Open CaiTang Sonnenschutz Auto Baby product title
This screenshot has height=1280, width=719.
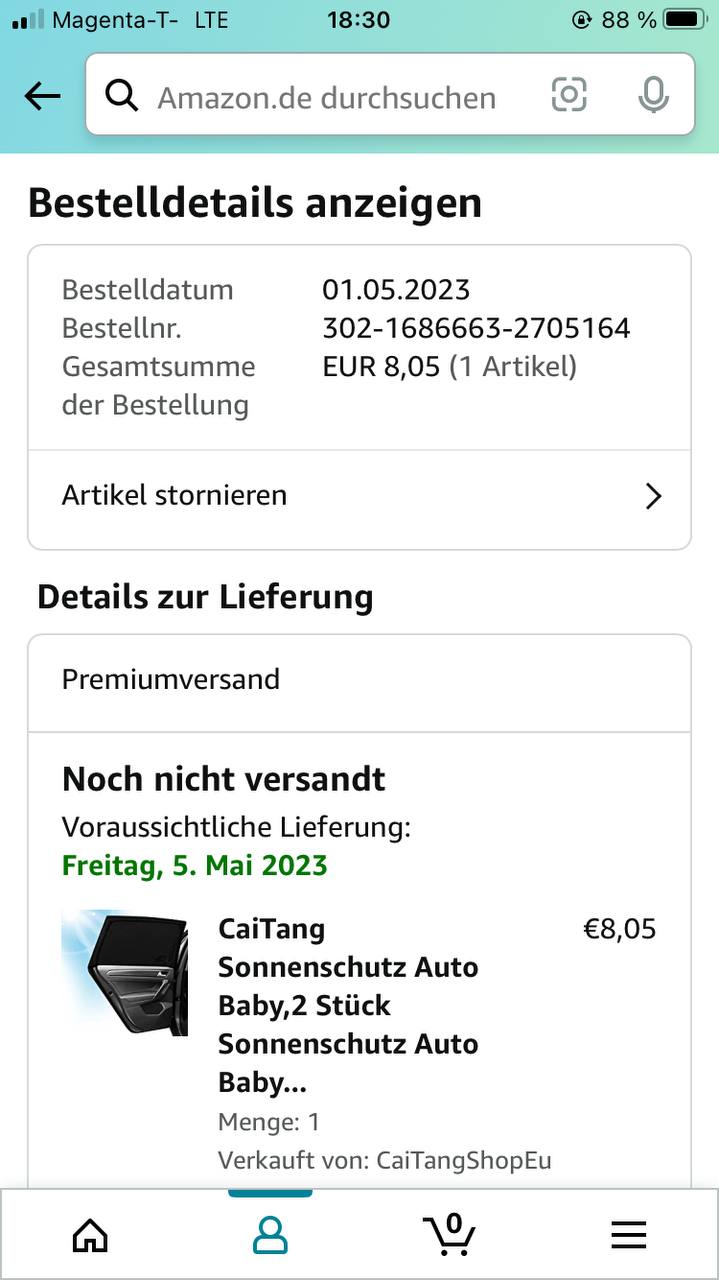tap(348, 1005)
